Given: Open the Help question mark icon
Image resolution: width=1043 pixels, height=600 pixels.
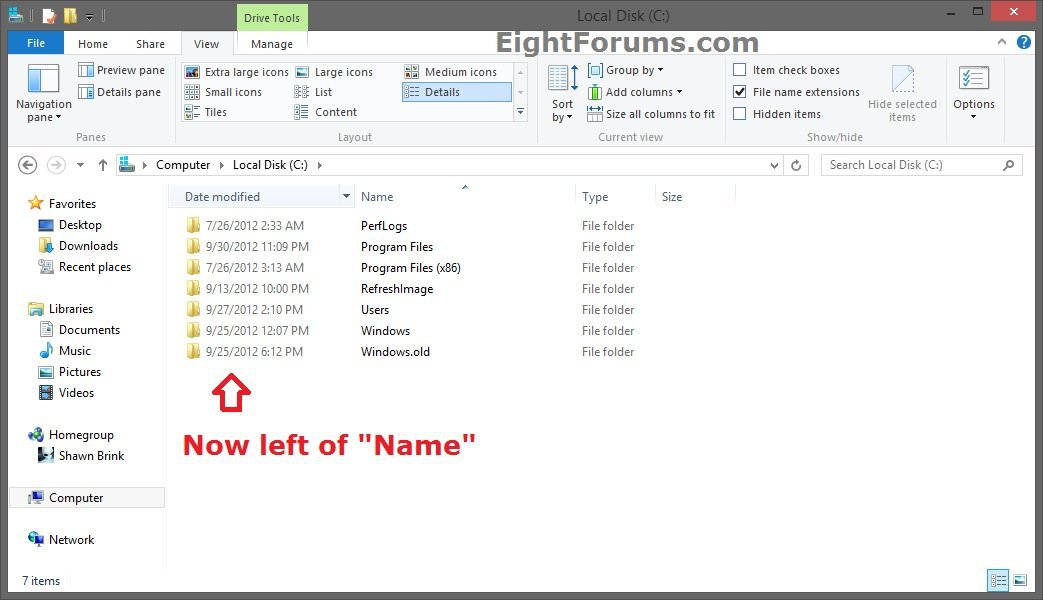Looking at the screenshot, I should pyautogui.click(x=1024, y=43).
